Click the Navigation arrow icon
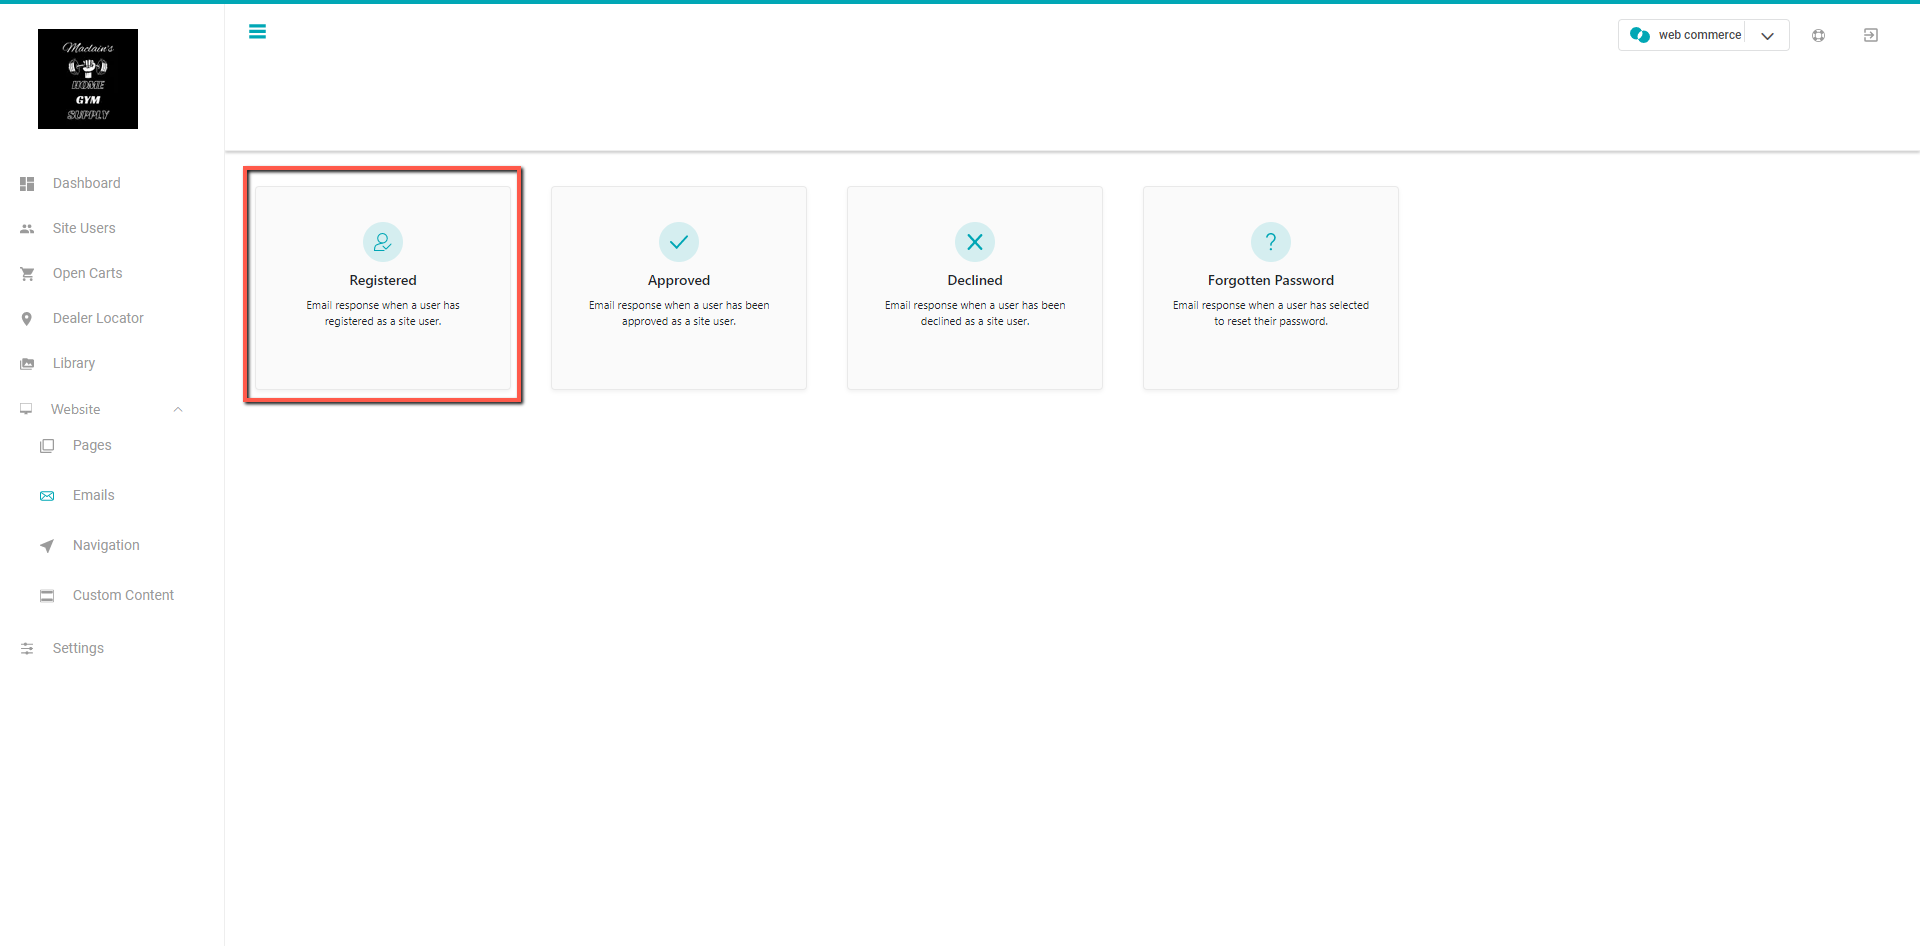This screenshot has width=1920, height=946. [x=47, y=546]
